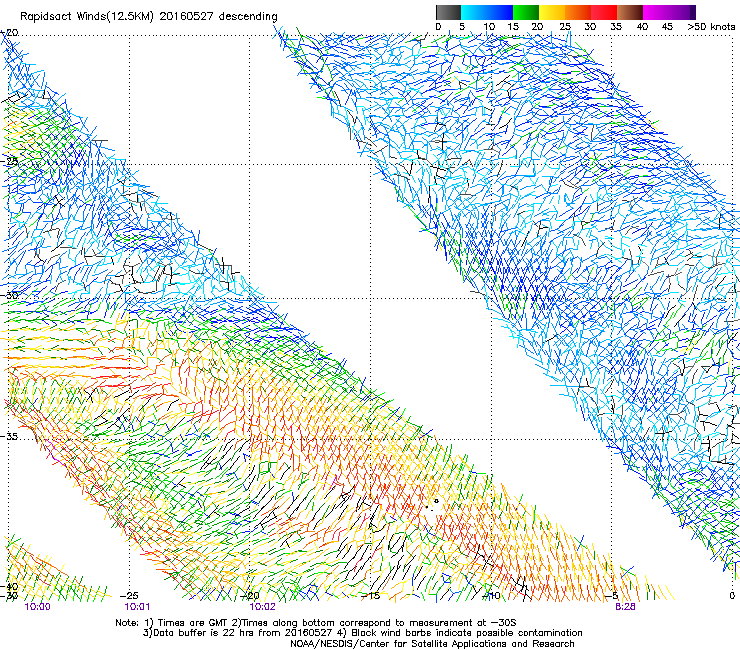This screenshot has height=650, width=740.
Task: Click the -35 latitude label on left axis
Action: (x=10, y=437)
